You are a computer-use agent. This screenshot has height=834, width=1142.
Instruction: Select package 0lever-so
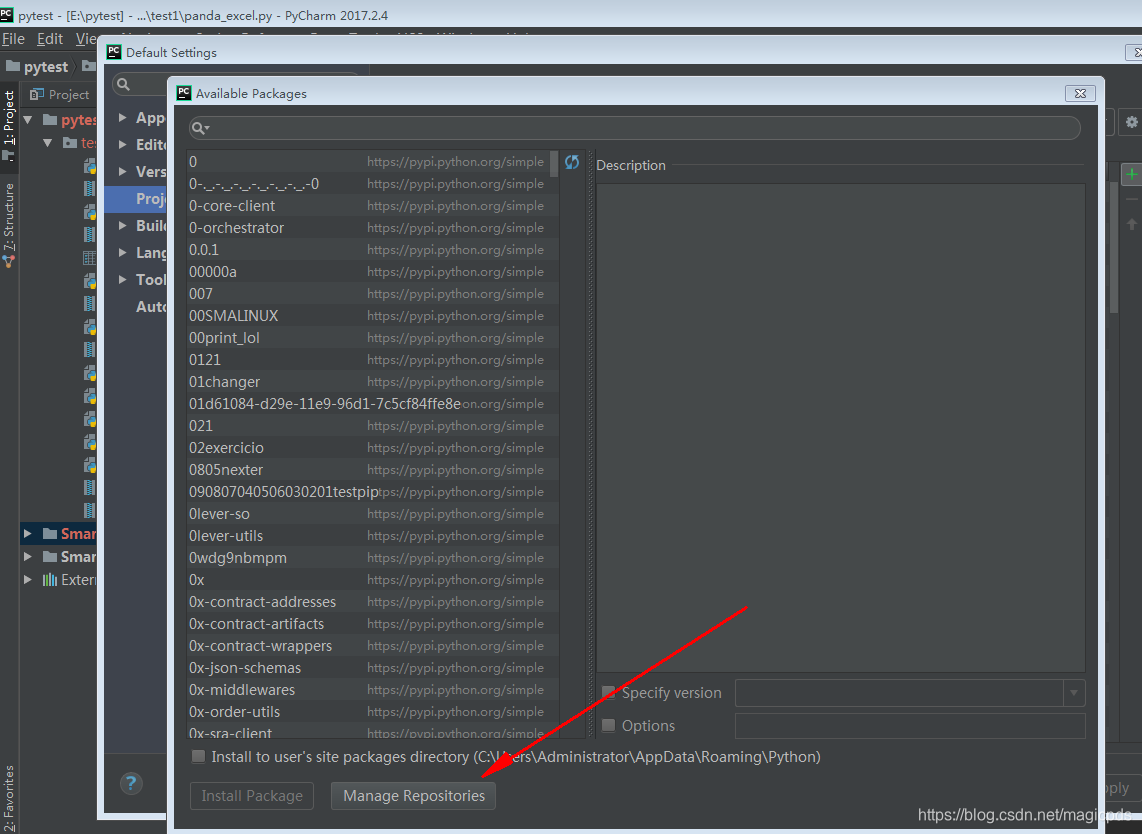(372, 514)
